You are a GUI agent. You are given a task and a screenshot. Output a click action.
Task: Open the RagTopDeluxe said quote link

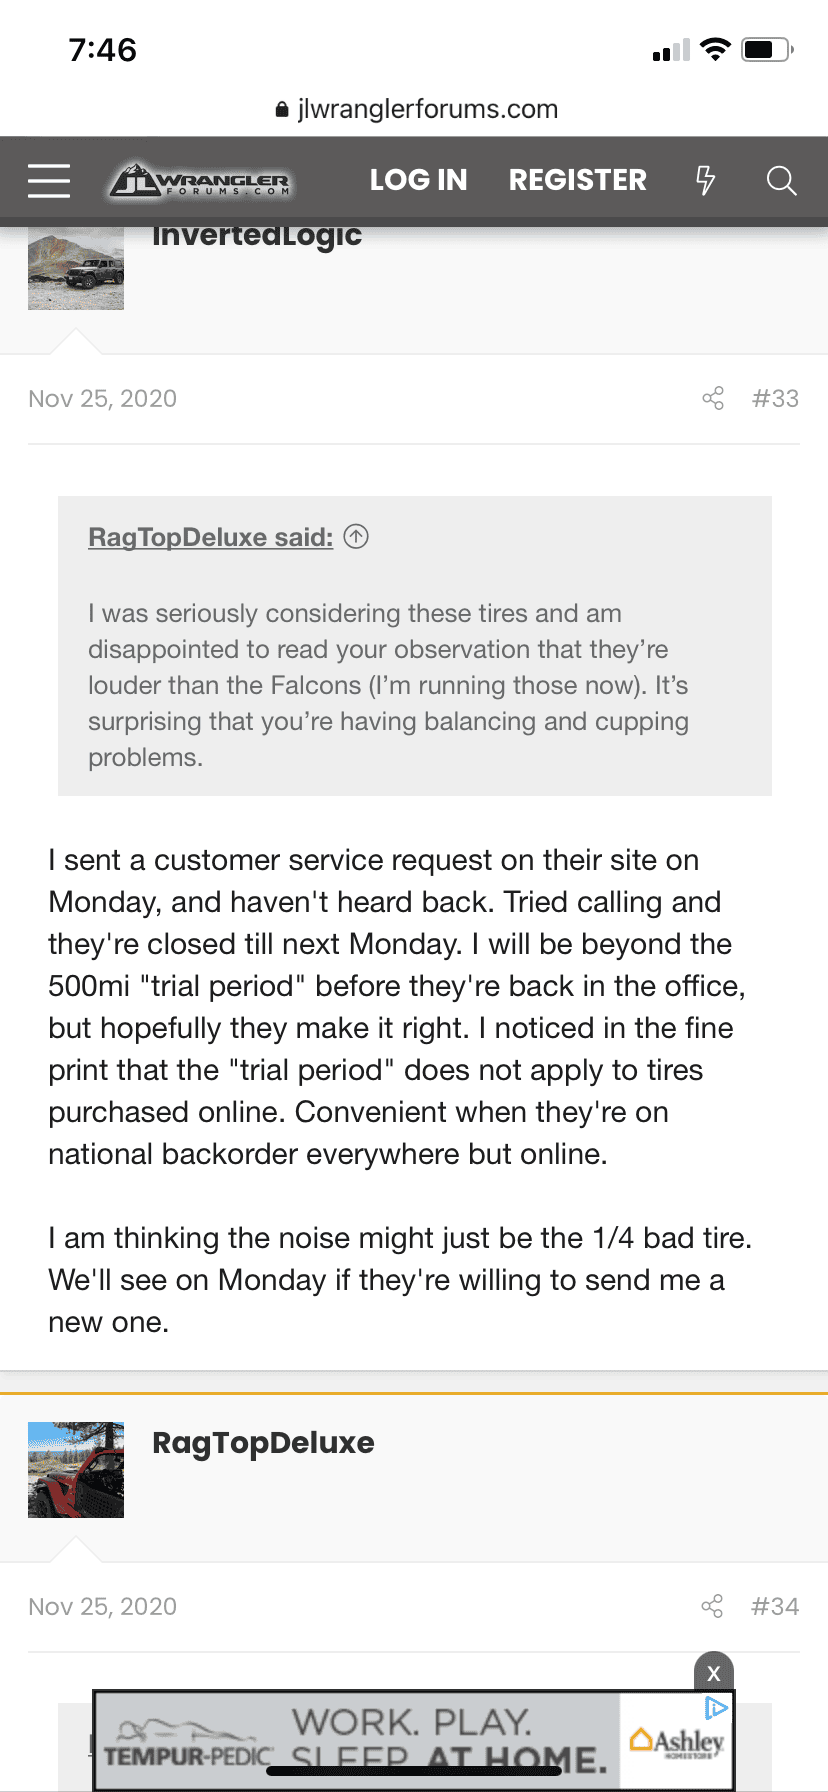point(210,537)
